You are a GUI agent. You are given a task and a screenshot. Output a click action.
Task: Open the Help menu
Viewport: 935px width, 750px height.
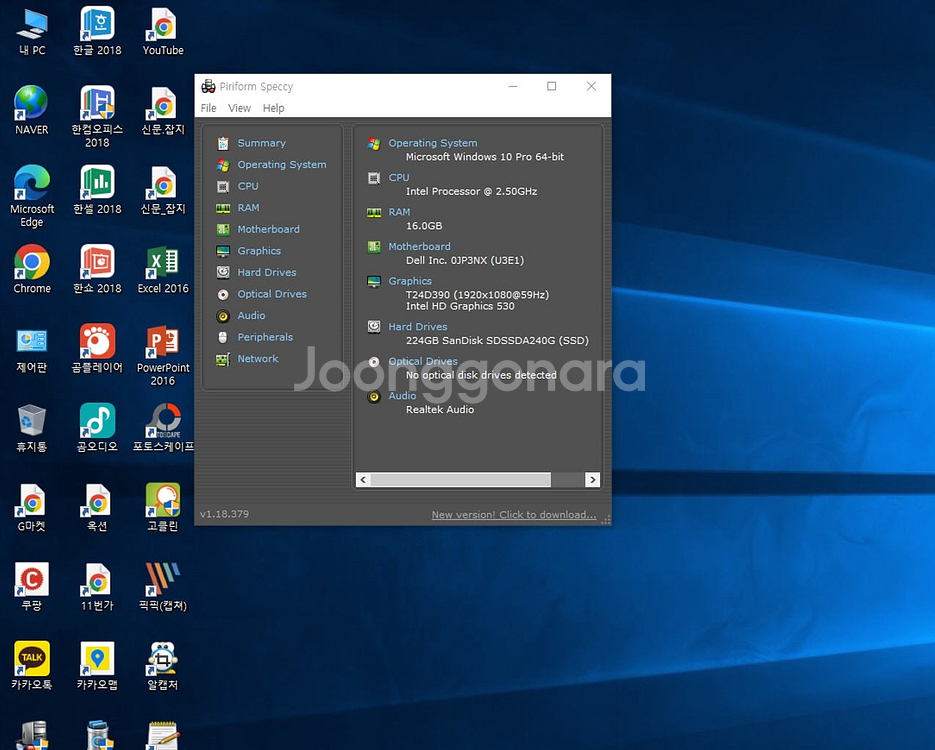coord(273,108)
